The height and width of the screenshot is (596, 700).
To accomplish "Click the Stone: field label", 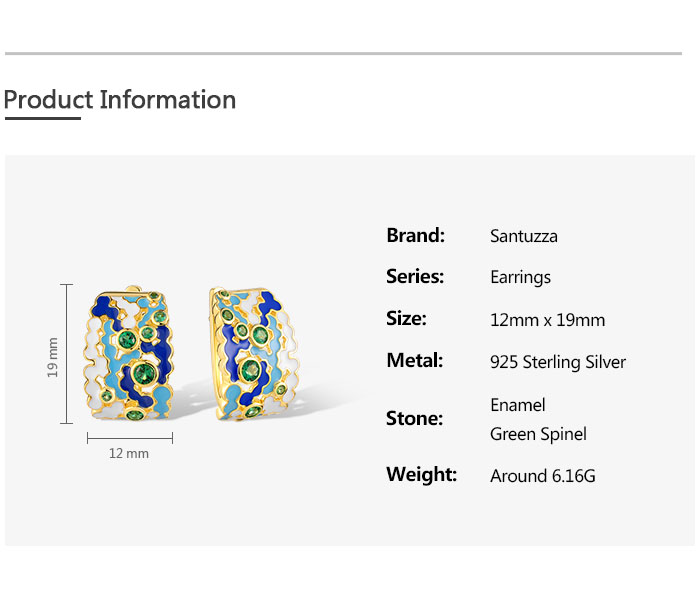I will [414, 419].
